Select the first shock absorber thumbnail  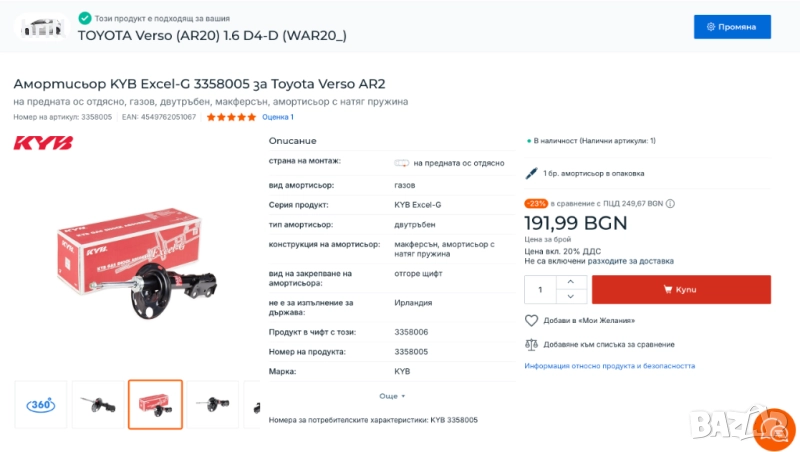[x=98, y=405]
